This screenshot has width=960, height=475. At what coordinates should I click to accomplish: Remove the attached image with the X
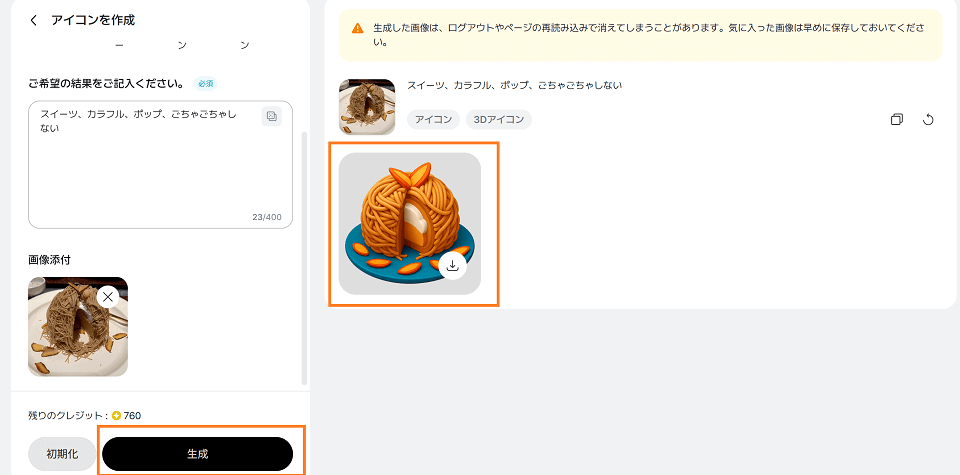[x=108, y=297]
